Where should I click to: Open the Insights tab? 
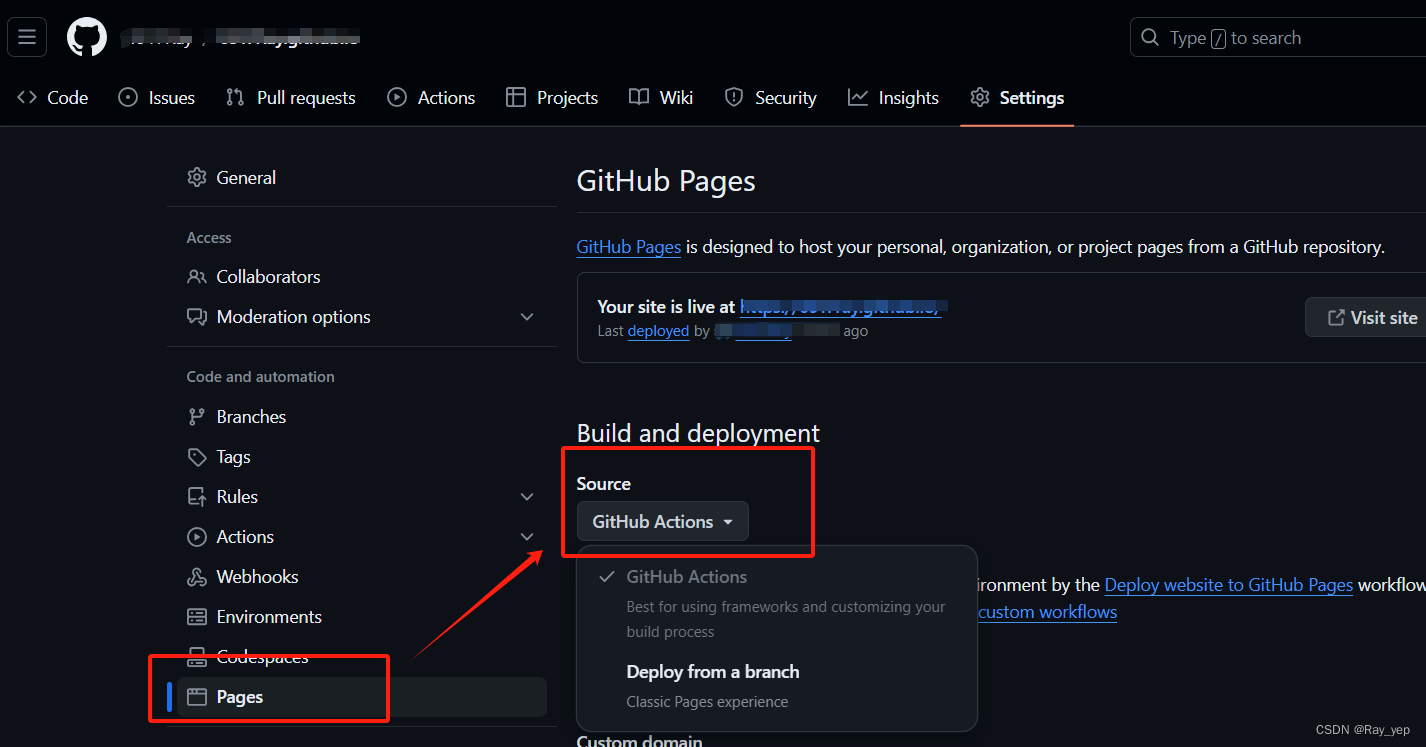point(894,97)
